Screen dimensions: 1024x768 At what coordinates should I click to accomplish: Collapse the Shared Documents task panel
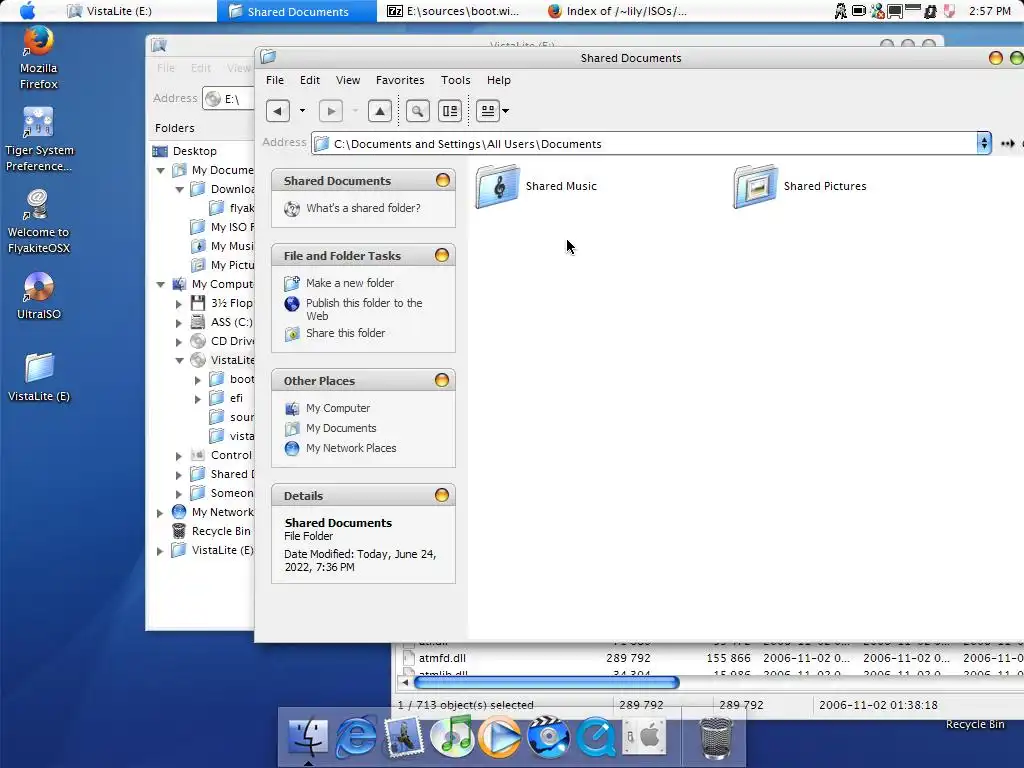pos(442,180)
